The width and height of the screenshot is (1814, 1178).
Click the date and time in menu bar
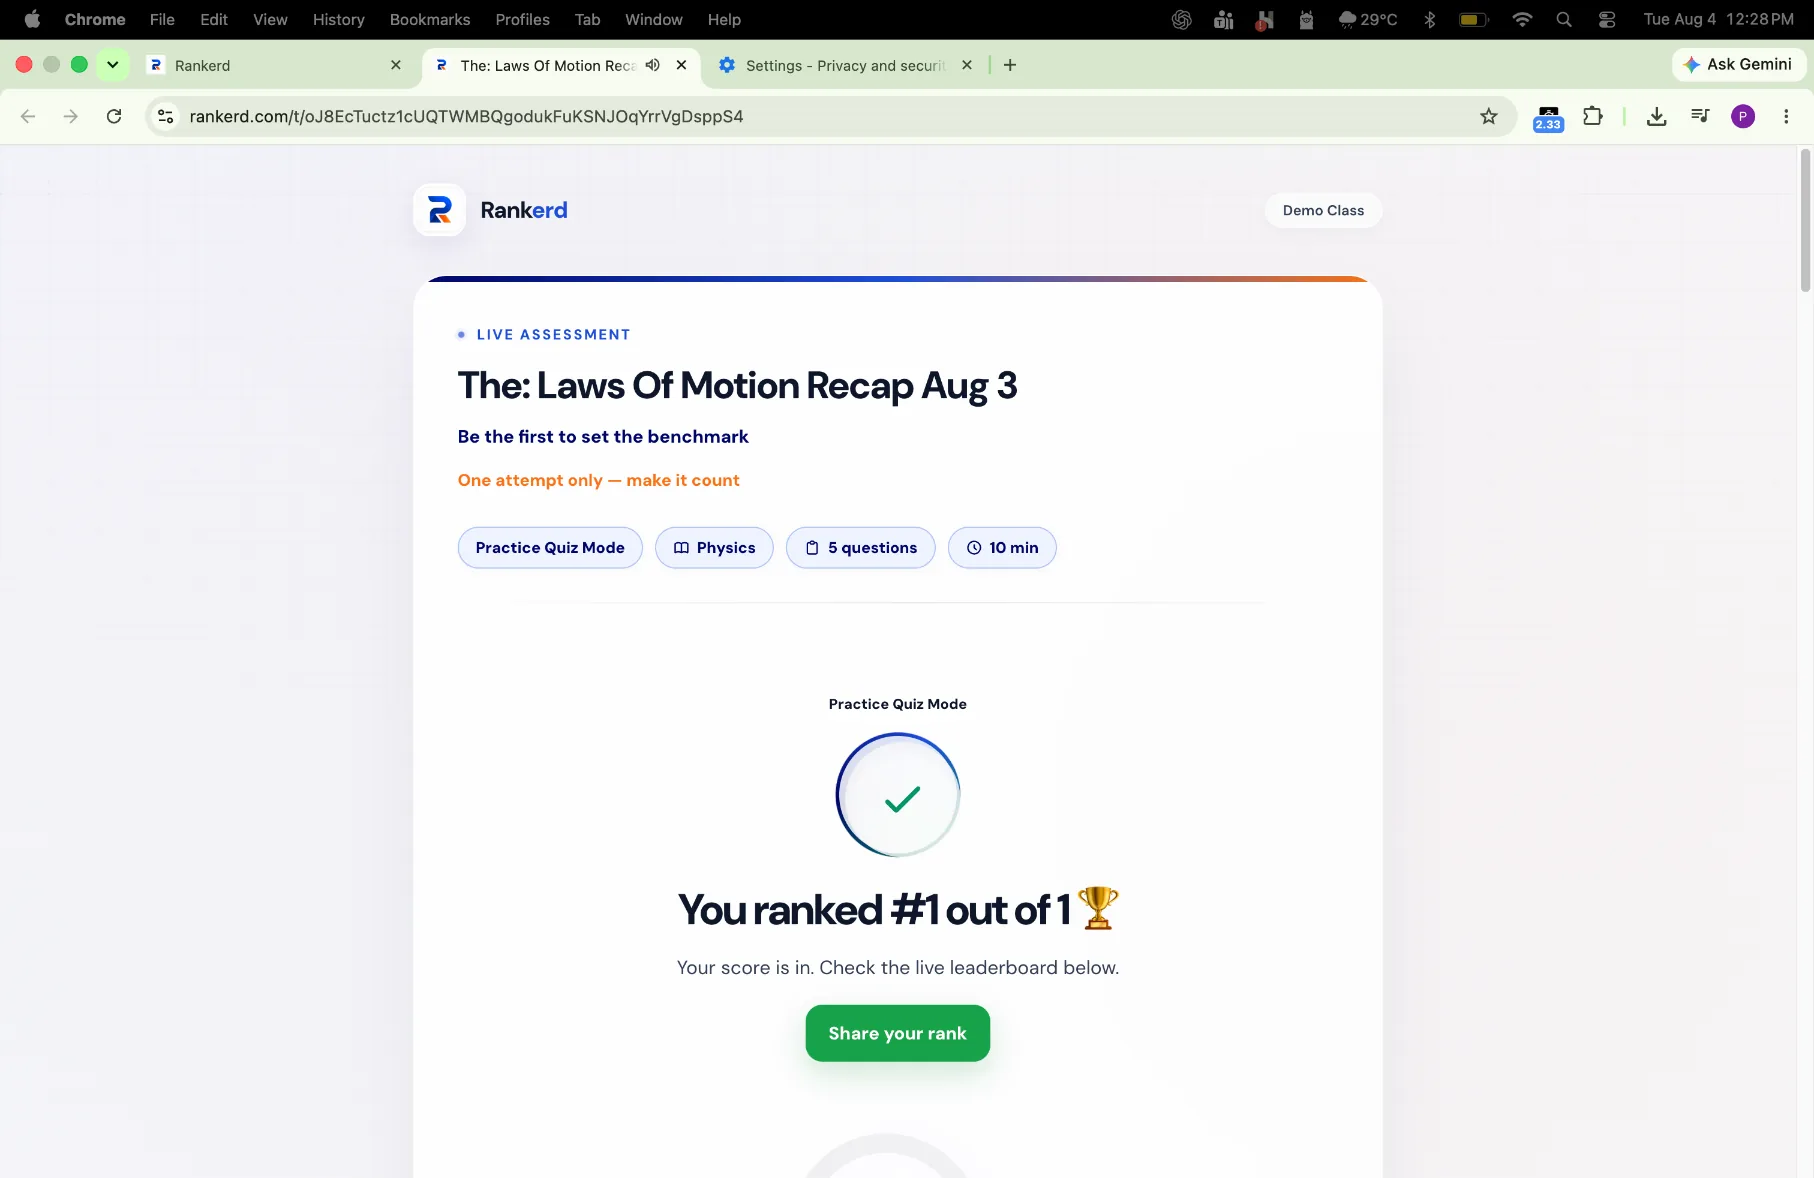click(1718, 19)
